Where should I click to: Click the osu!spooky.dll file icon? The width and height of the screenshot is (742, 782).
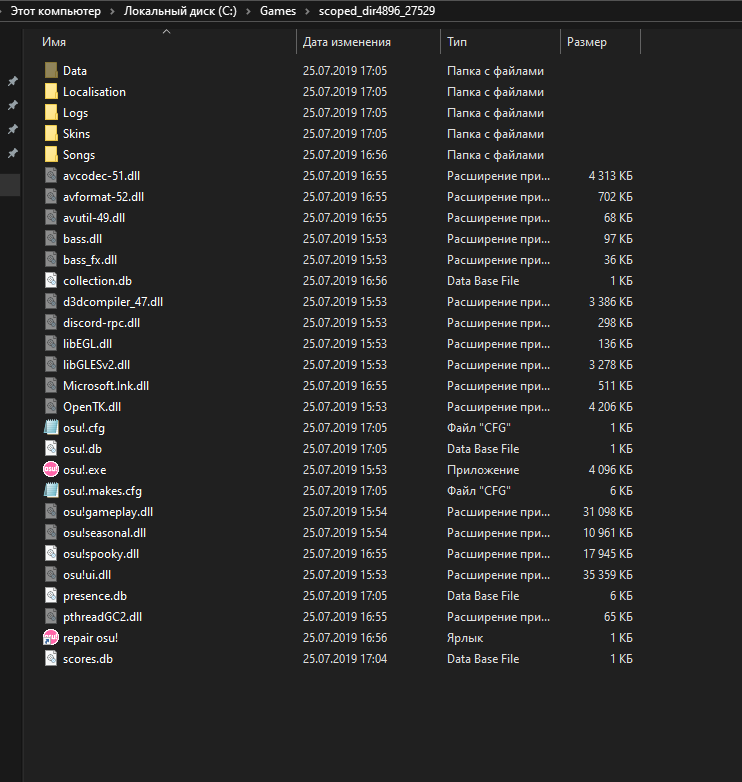tap(51, 554)
